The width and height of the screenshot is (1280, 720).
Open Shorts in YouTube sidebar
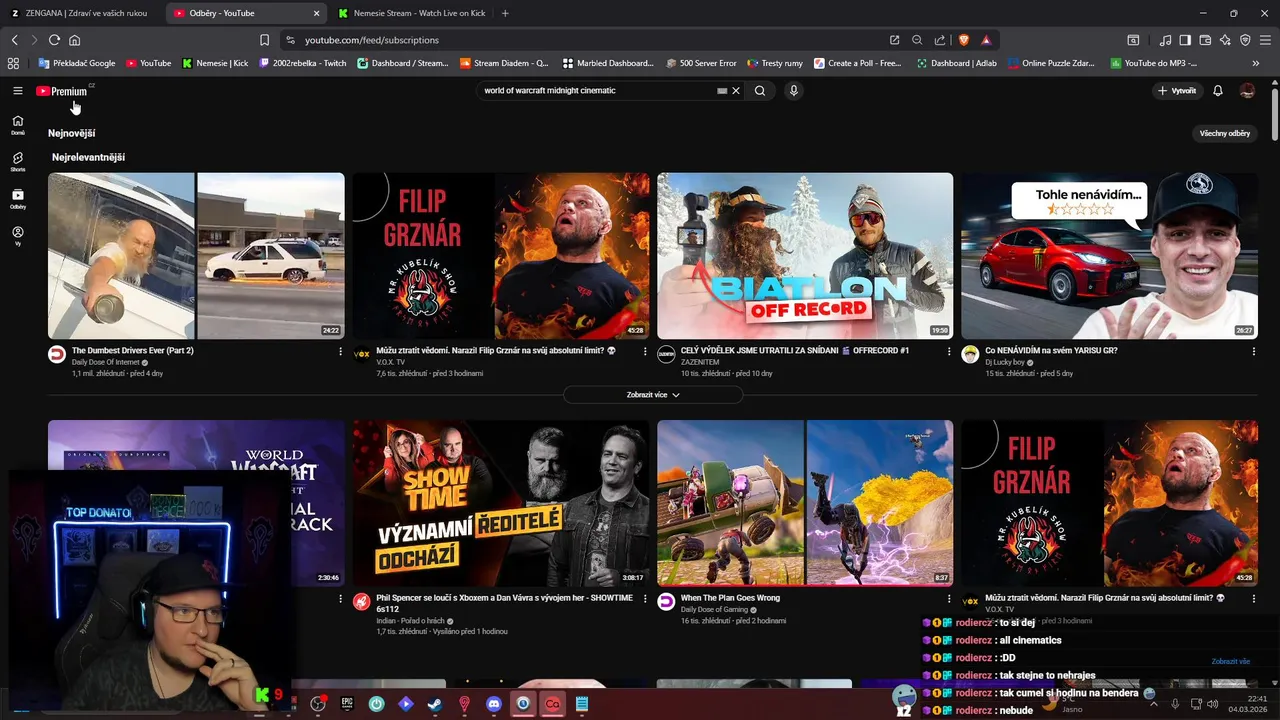coord(17,162)
